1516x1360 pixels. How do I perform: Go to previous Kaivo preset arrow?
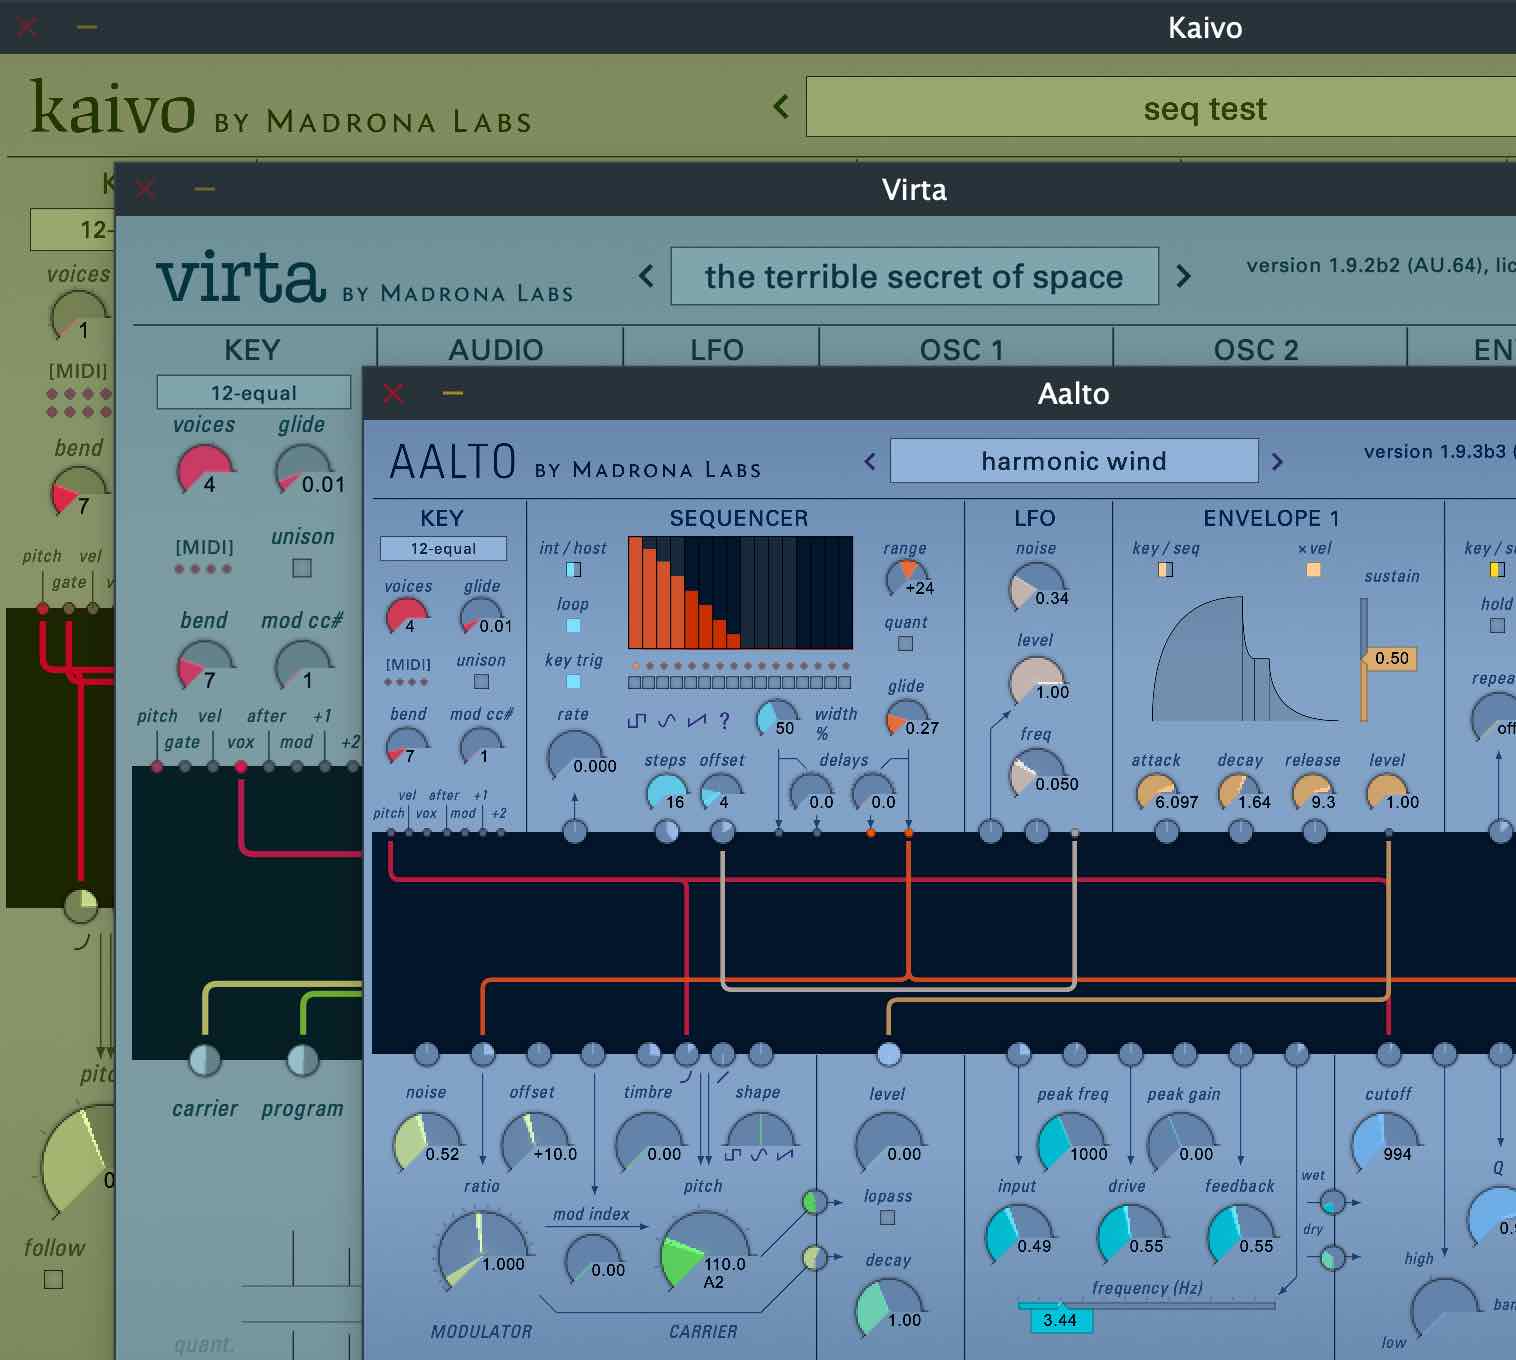781,106
